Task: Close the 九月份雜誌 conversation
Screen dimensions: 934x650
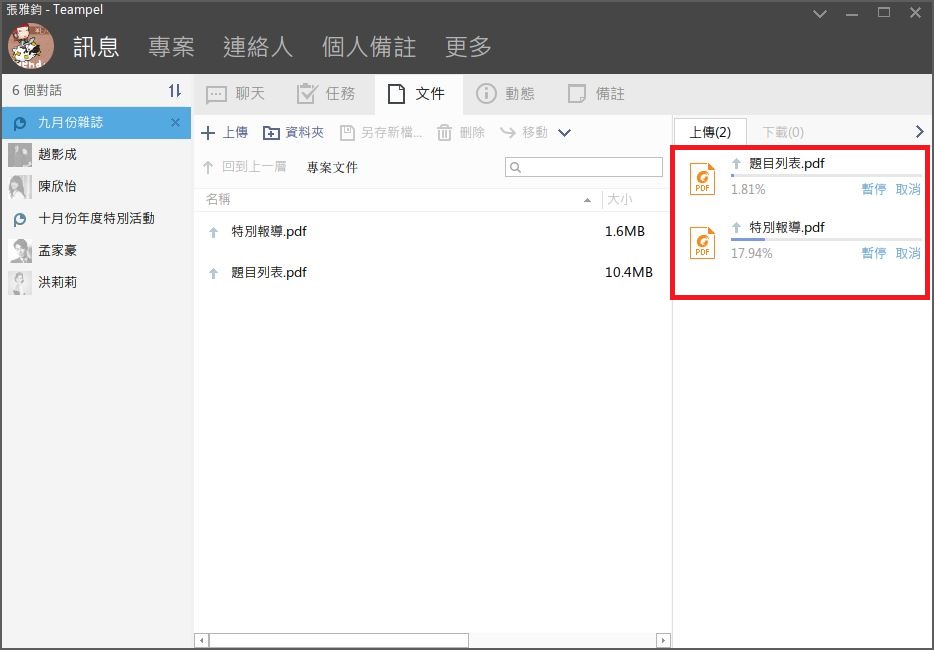Action: 175,122
